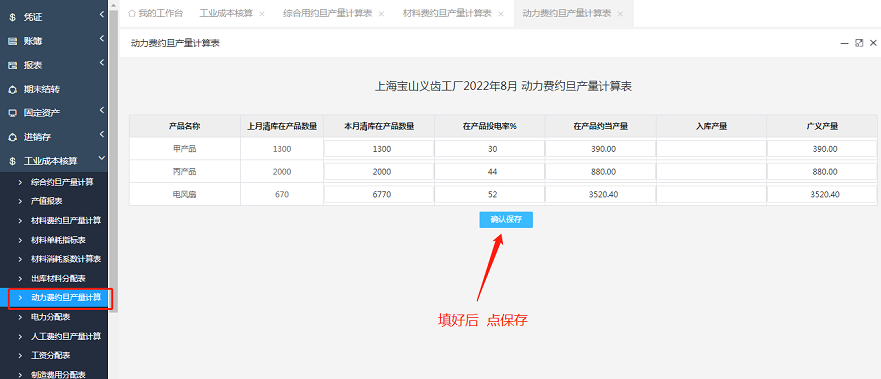Click 在产品投电率 field showing 44
Screen dimensions: 881x379
coord(489,172)
